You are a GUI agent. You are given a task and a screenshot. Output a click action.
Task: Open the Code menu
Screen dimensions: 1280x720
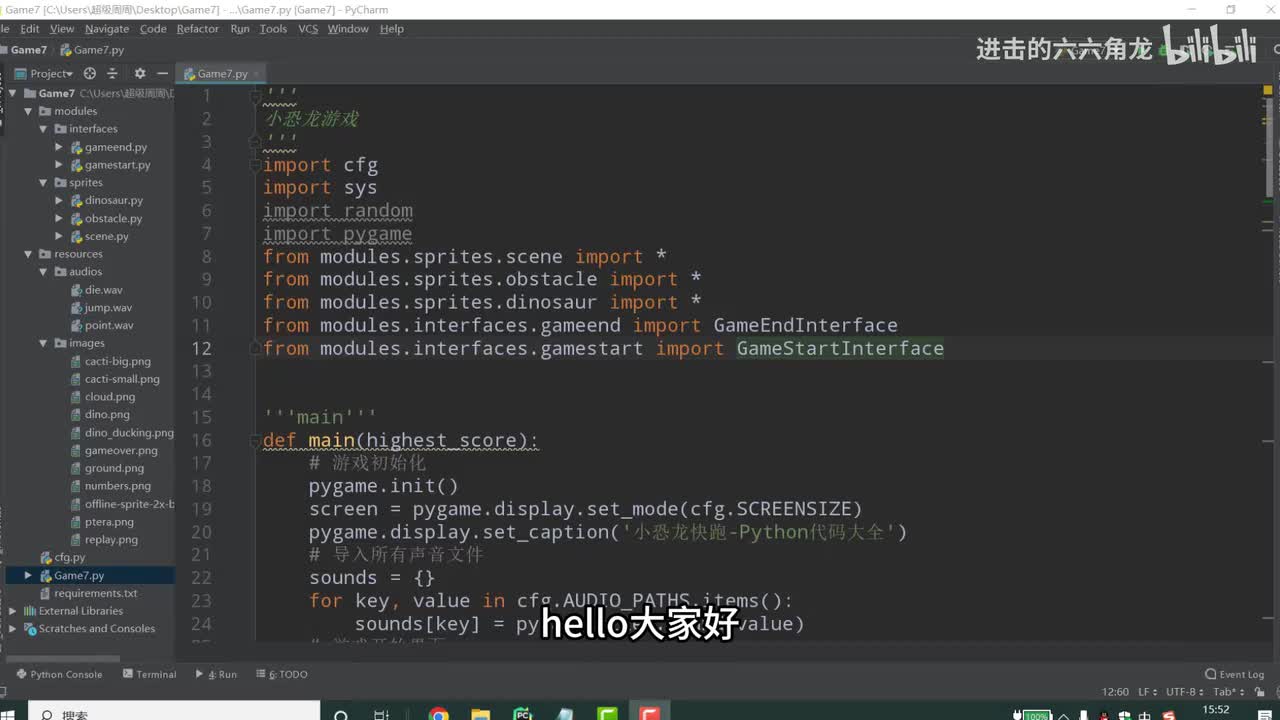[153, 29]
